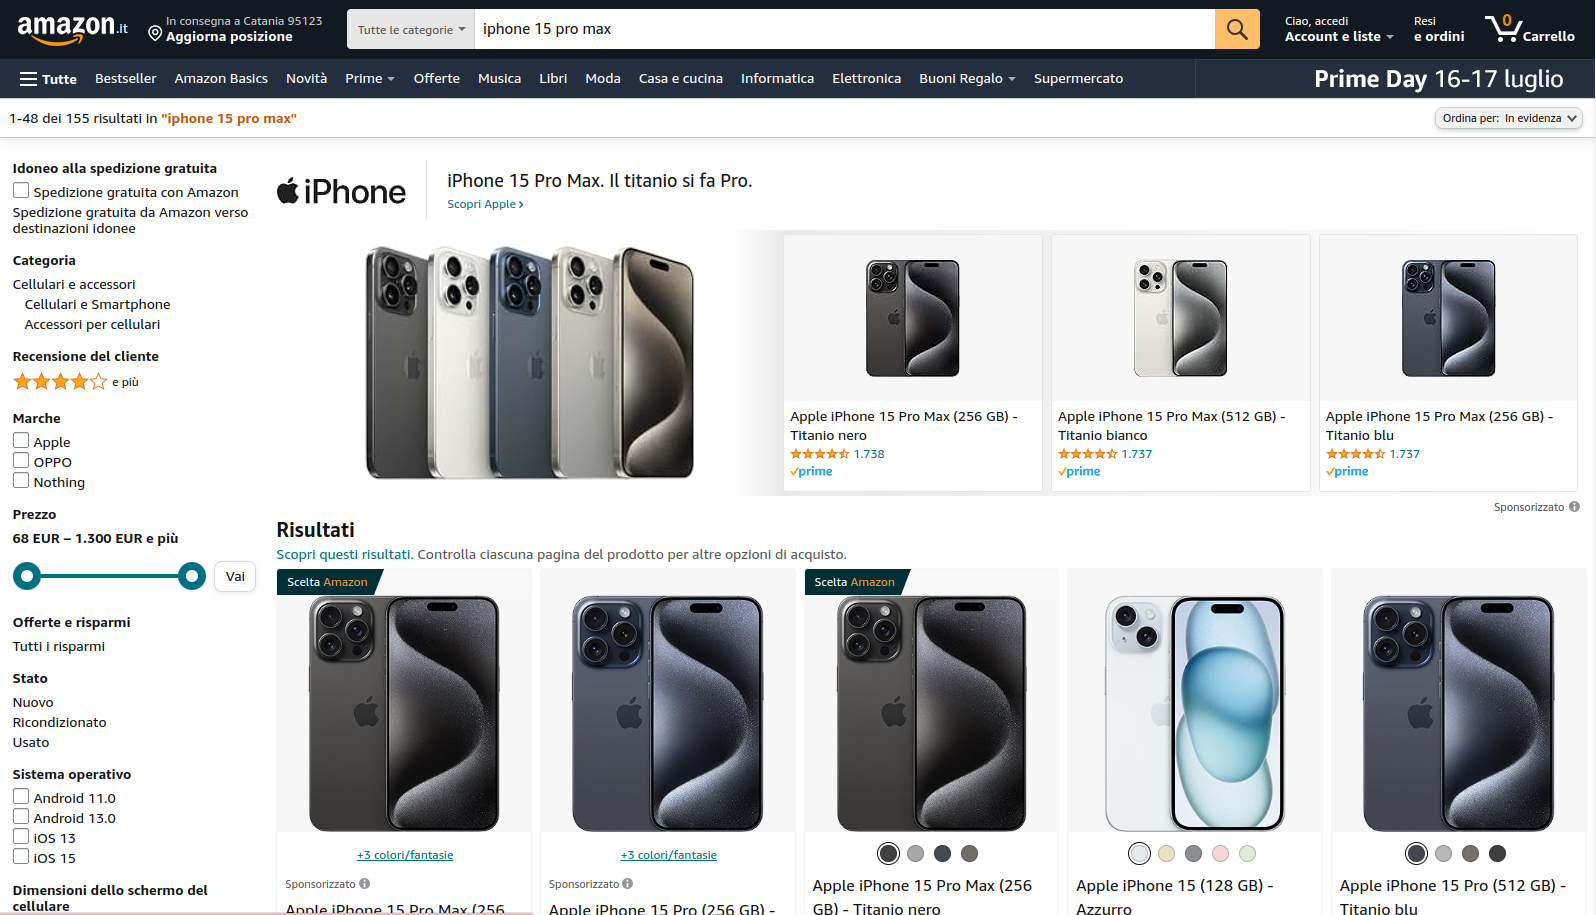This screenshot has width=1596, height=915.
Task: Click the orange search magnifier button
Action: click(x=1237, y=29)
